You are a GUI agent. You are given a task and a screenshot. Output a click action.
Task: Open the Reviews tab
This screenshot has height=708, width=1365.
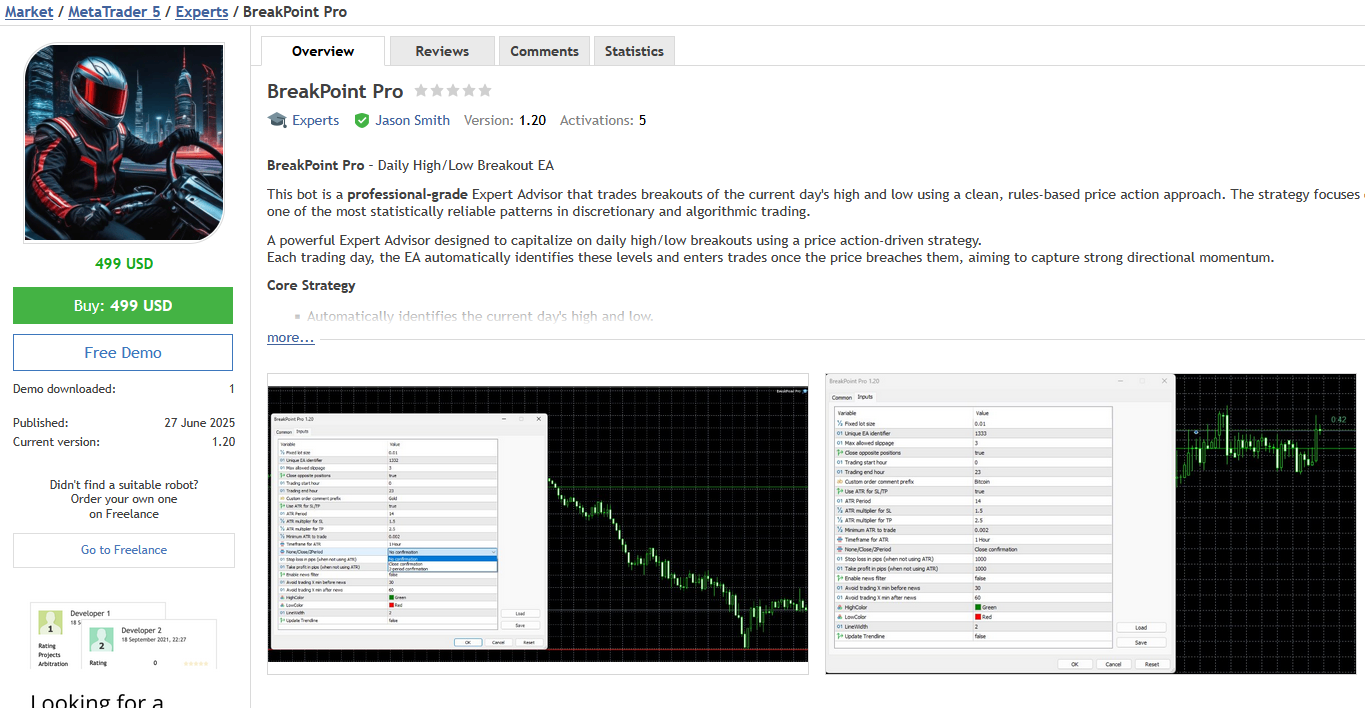pos(442,51)
